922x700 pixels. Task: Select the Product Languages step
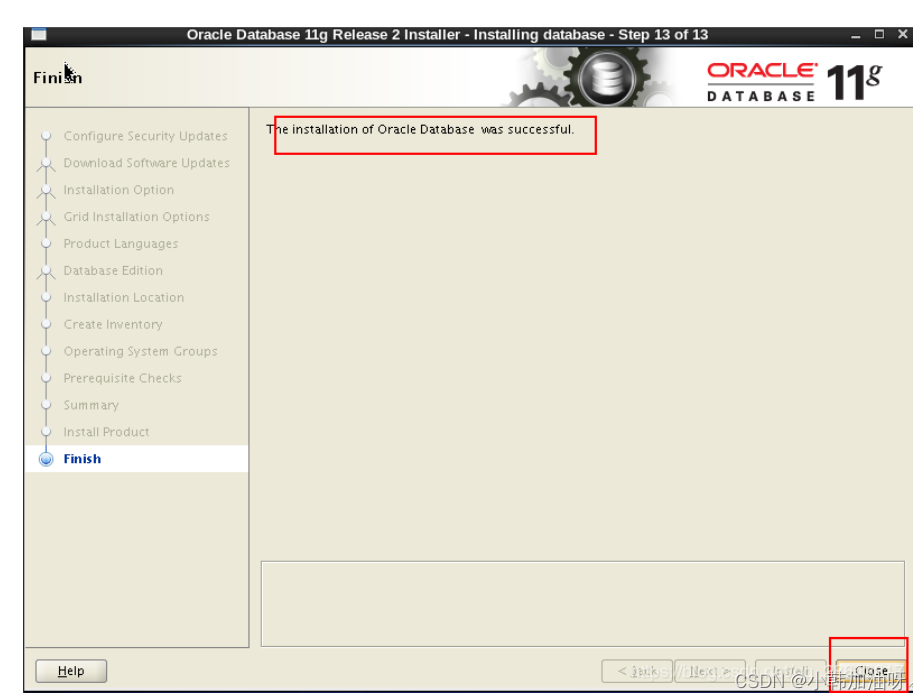click(x=121, y=244)
